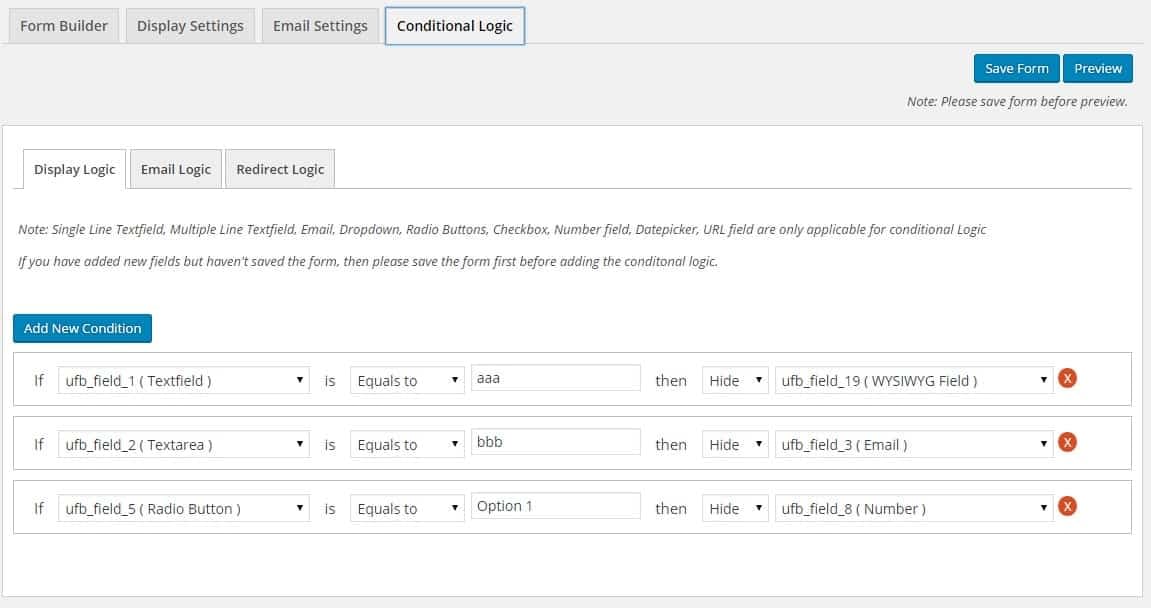Screen dimensions: 1151x608
Task: Click the 'Note: Please save form before preview.' text
Action: (x=1017, y=101)
